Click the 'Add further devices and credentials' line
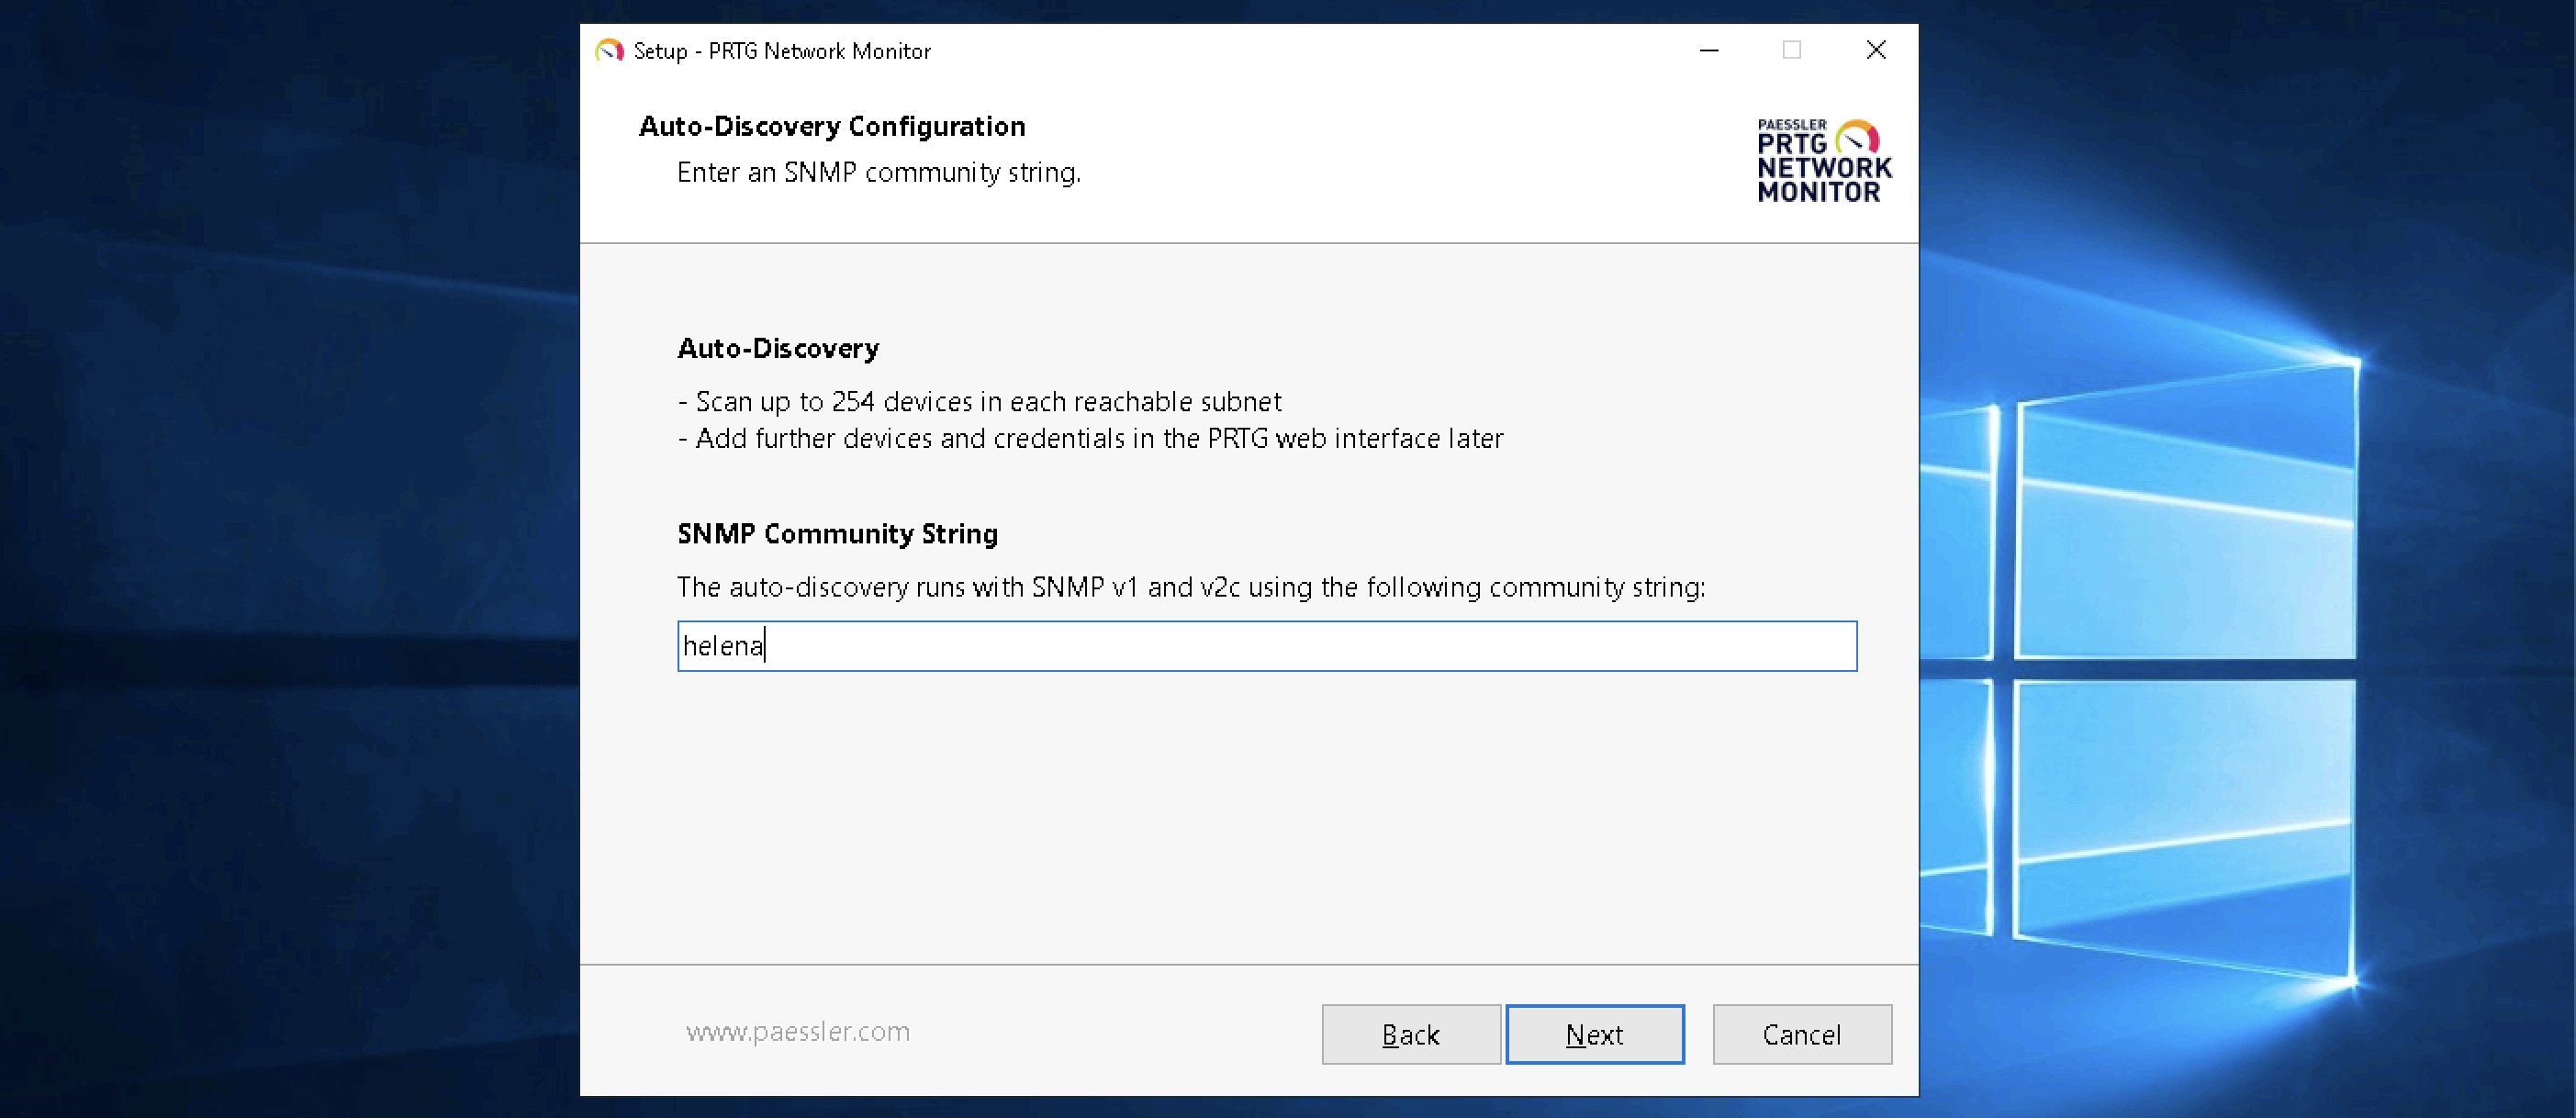Viewport: 2576px width, 1118px height. pyautogui.click(x=1090, y=439)
